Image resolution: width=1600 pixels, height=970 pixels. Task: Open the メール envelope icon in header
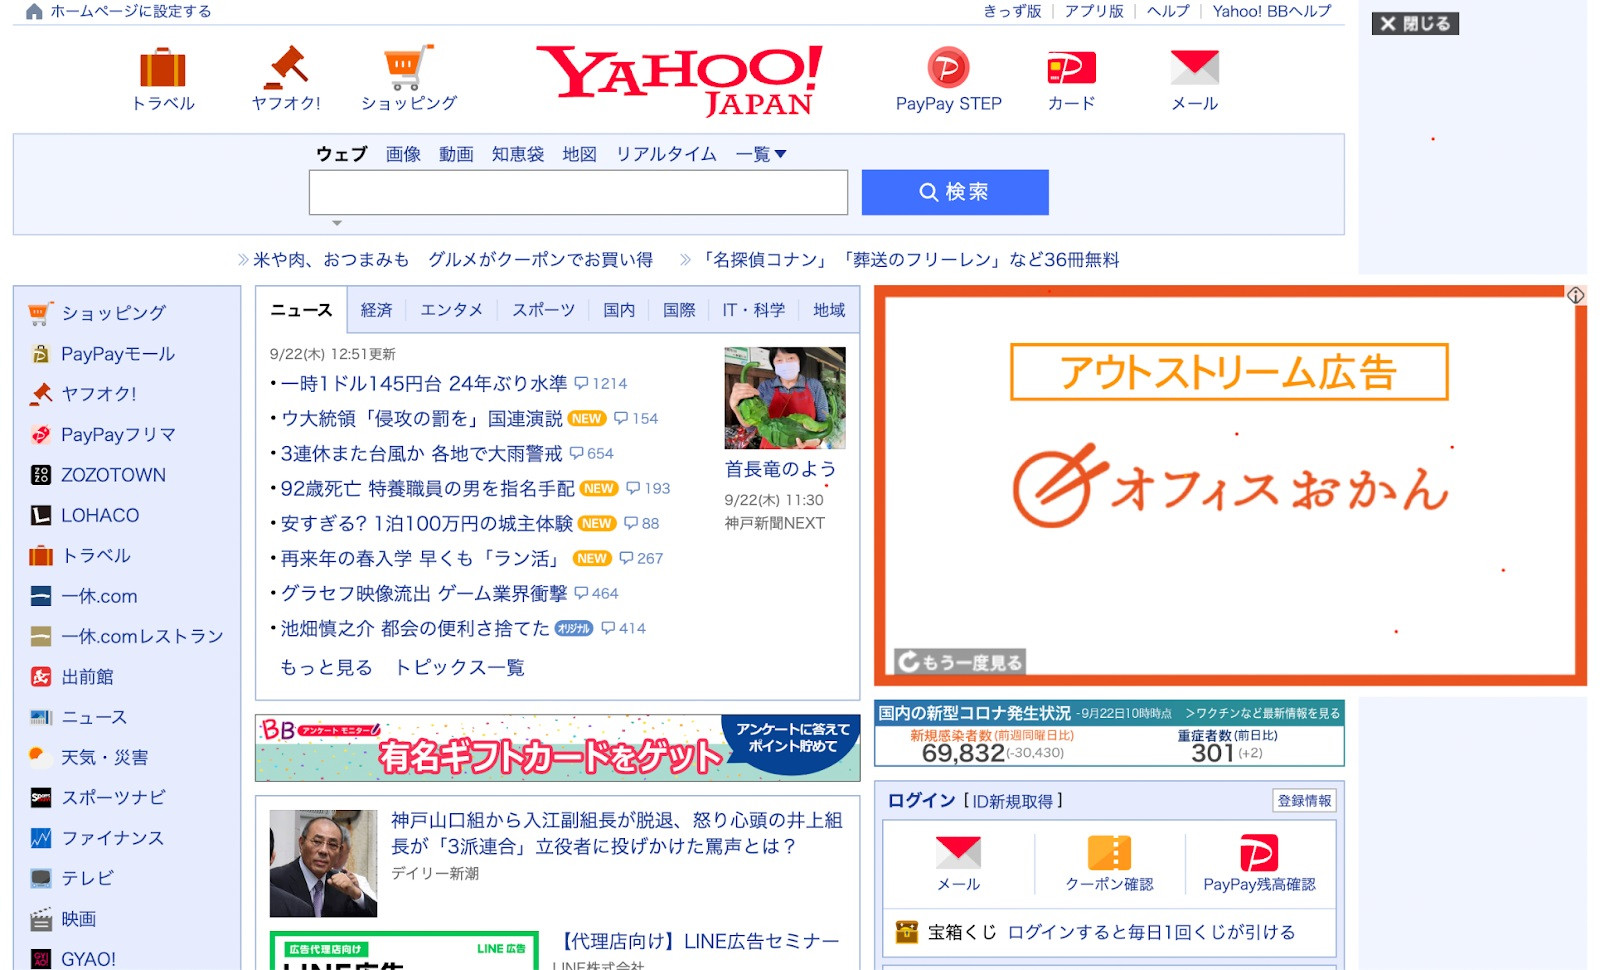pyautogui.click(x=1195, y=68)
